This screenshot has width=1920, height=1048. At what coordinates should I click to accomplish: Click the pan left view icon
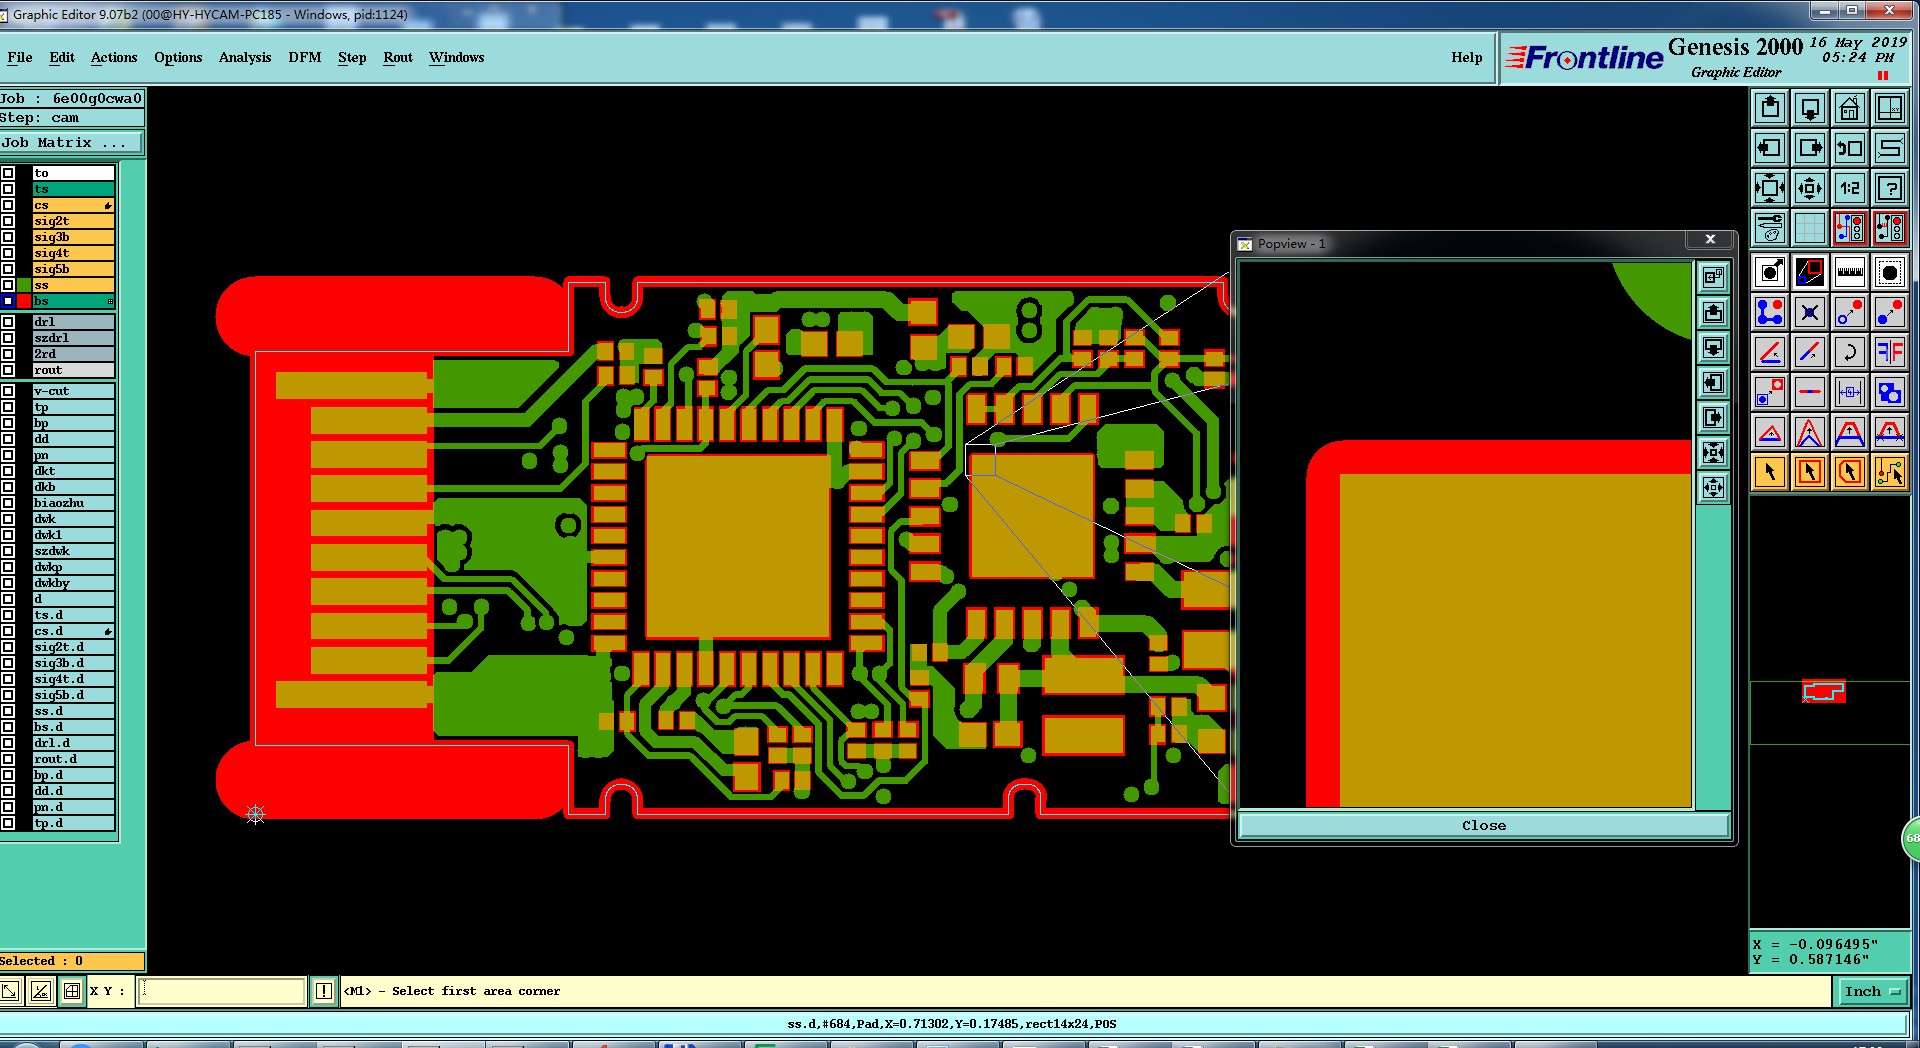tap(1770, 148)
